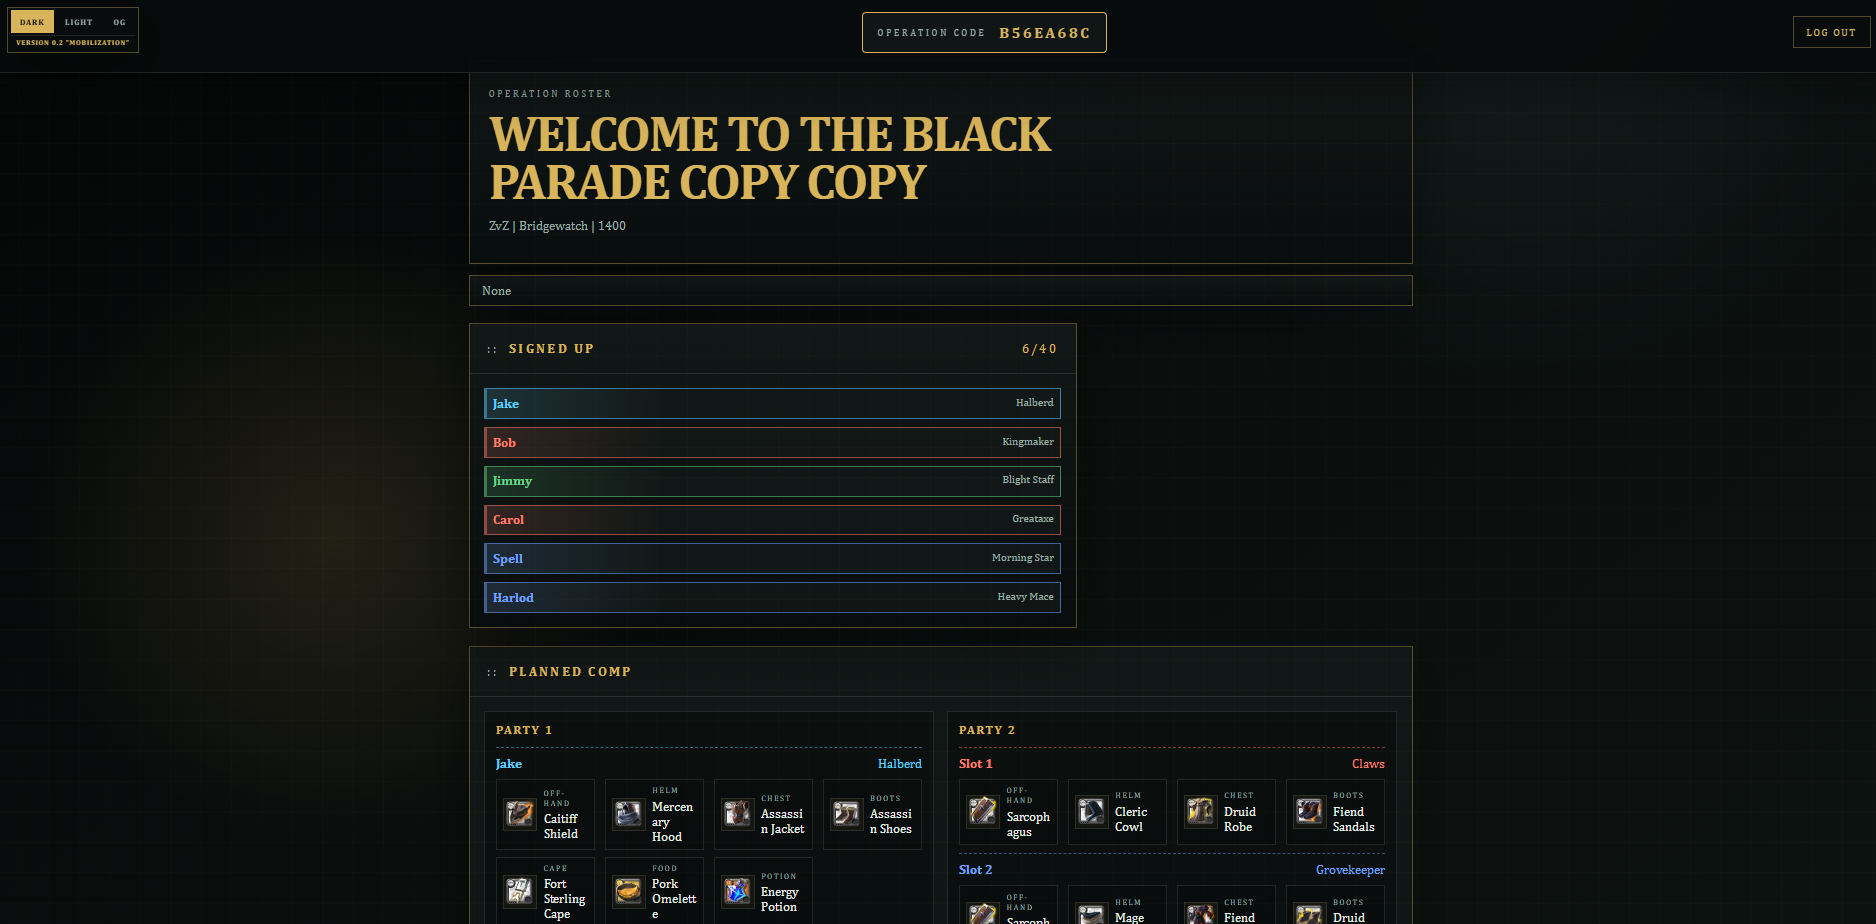This screenshot has width=1876, height=924.
Task: Switch to the Dark theme
Action: (32, 22)
